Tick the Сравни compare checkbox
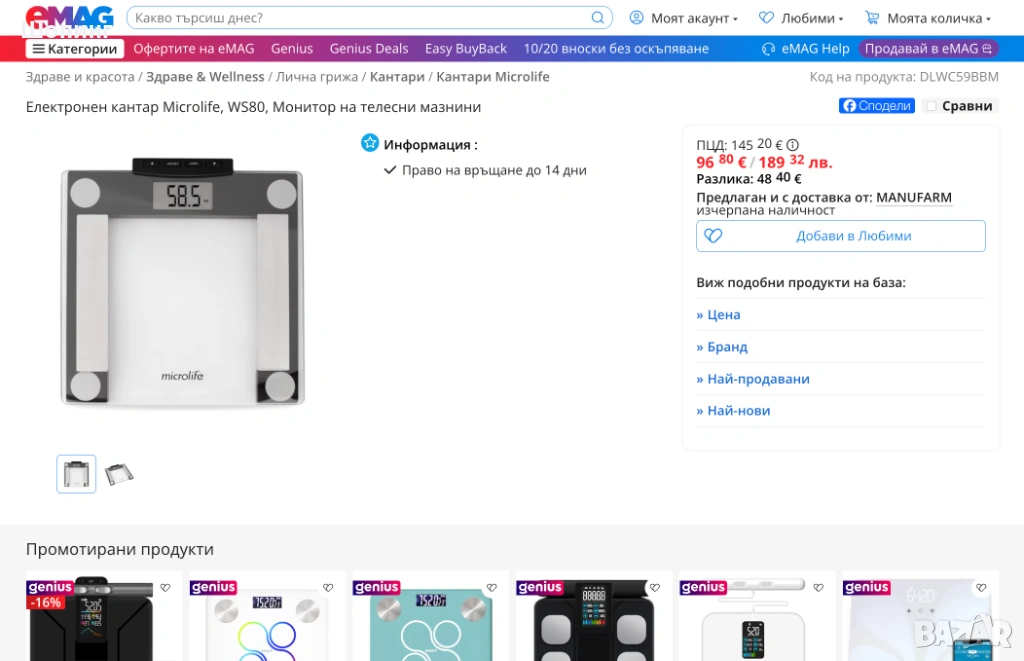 point(931,106)
